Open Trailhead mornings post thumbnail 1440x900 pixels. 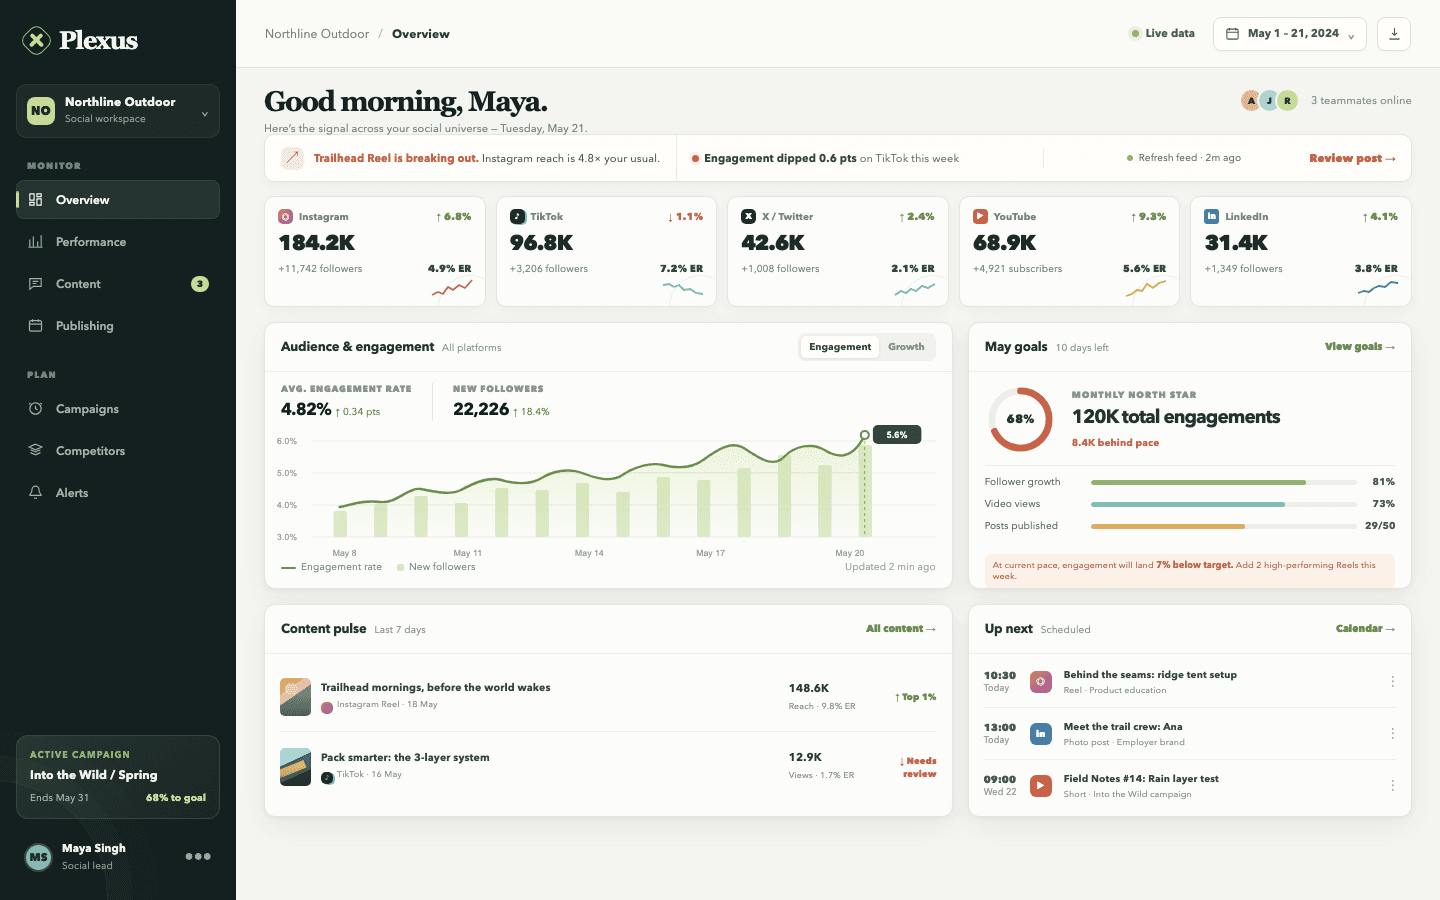(296, 697)
